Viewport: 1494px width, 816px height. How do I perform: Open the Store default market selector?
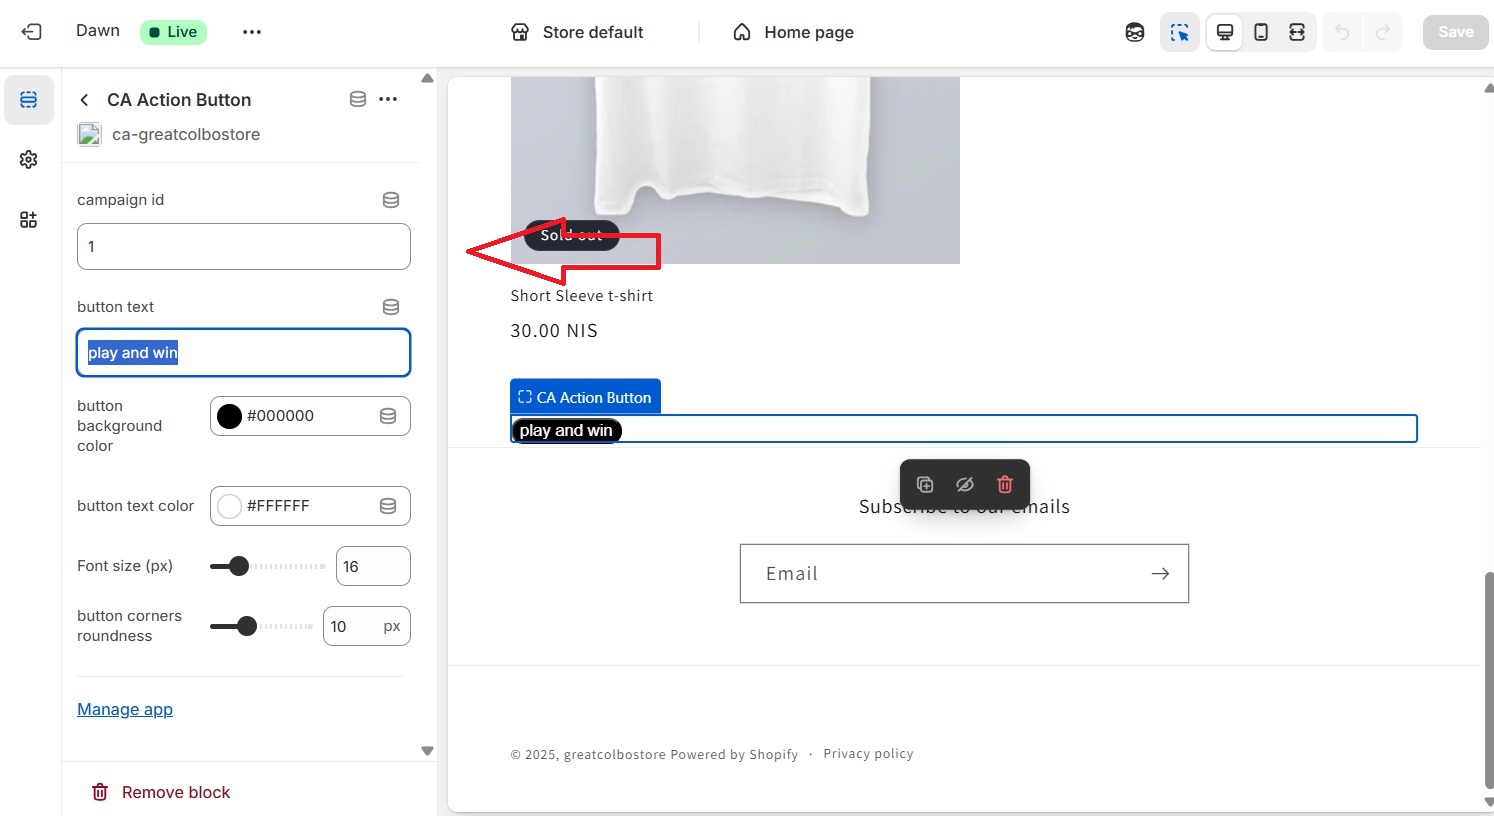pyautogui.click(x=577, y=32)
